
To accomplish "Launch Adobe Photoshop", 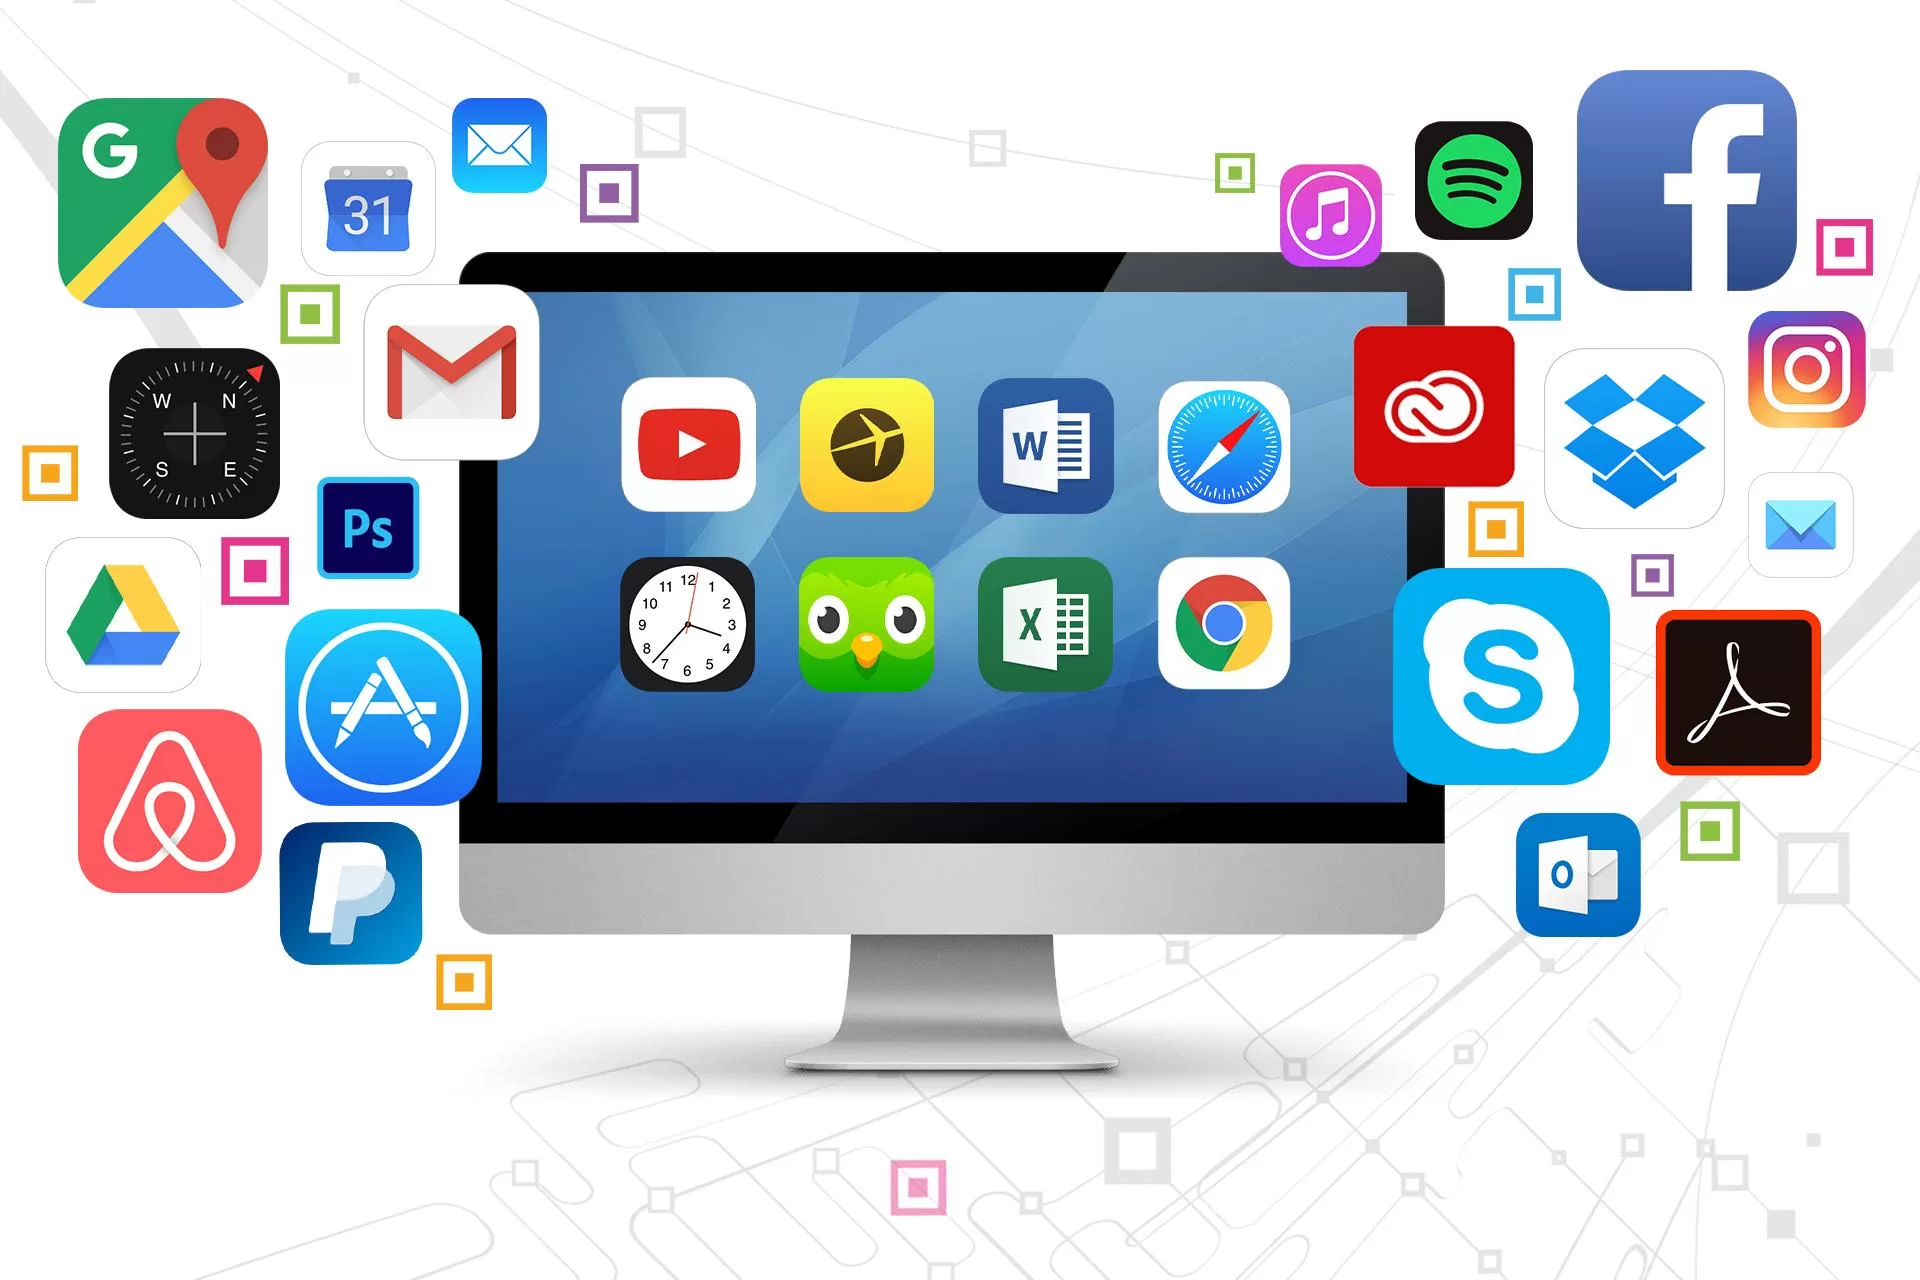I will click(370, 534).
